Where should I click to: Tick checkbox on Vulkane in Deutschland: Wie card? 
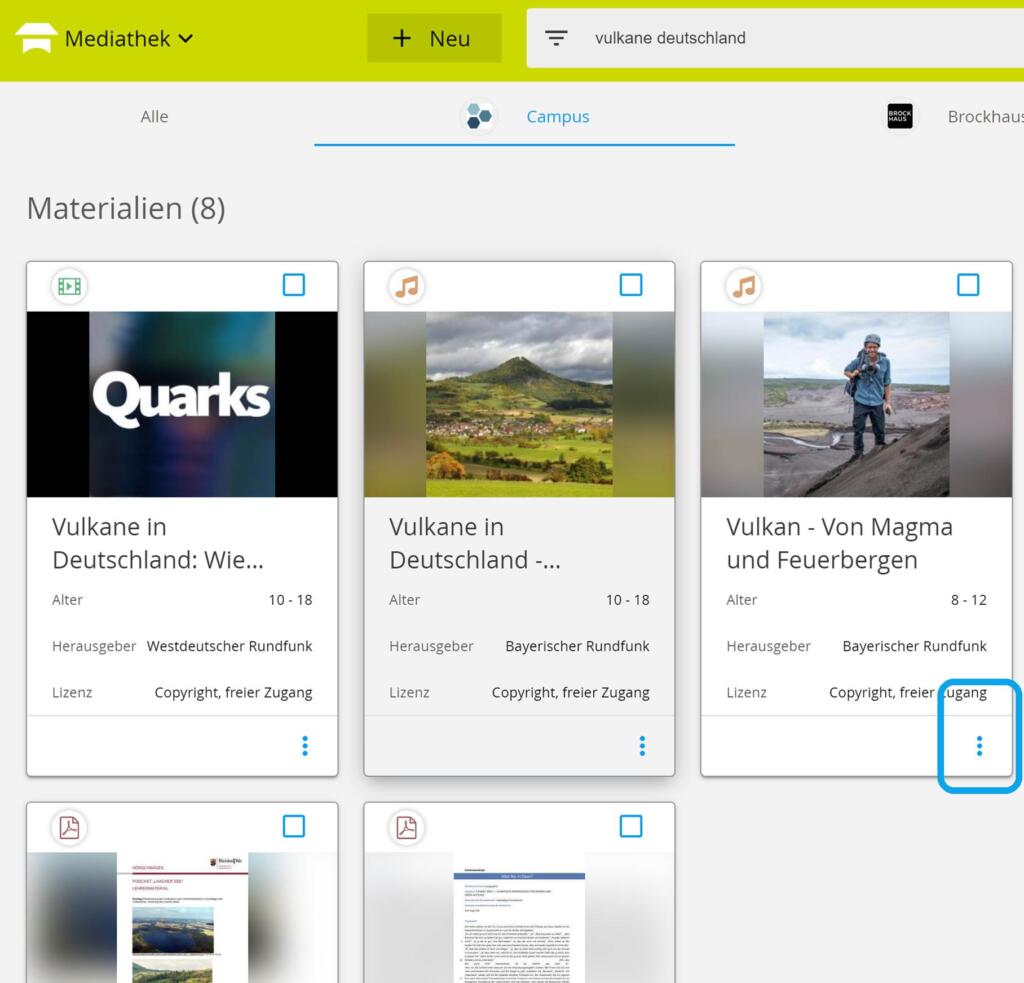tap(294, 285)
